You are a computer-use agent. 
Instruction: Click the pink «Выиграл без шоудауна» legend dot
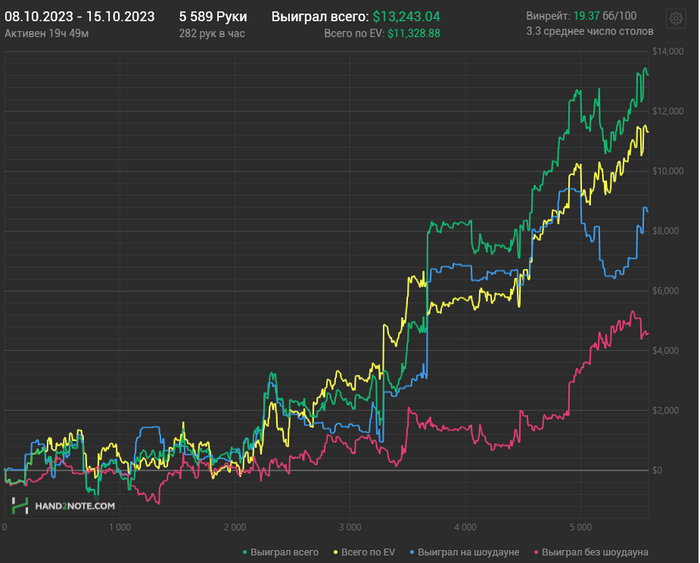536,553
